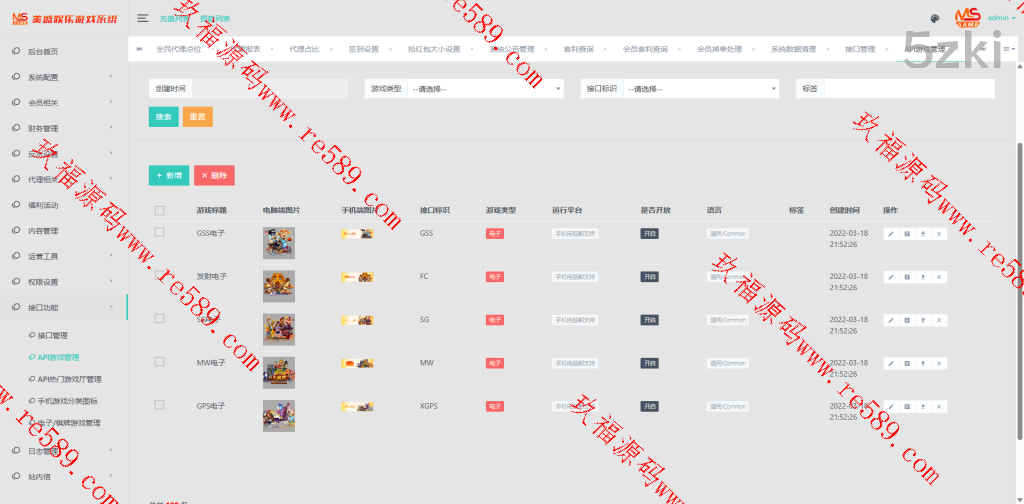Click the download-arrow icon in SG interface row
The height and width of the screenshot is (504, 1024).
click(x=923, y=320)
